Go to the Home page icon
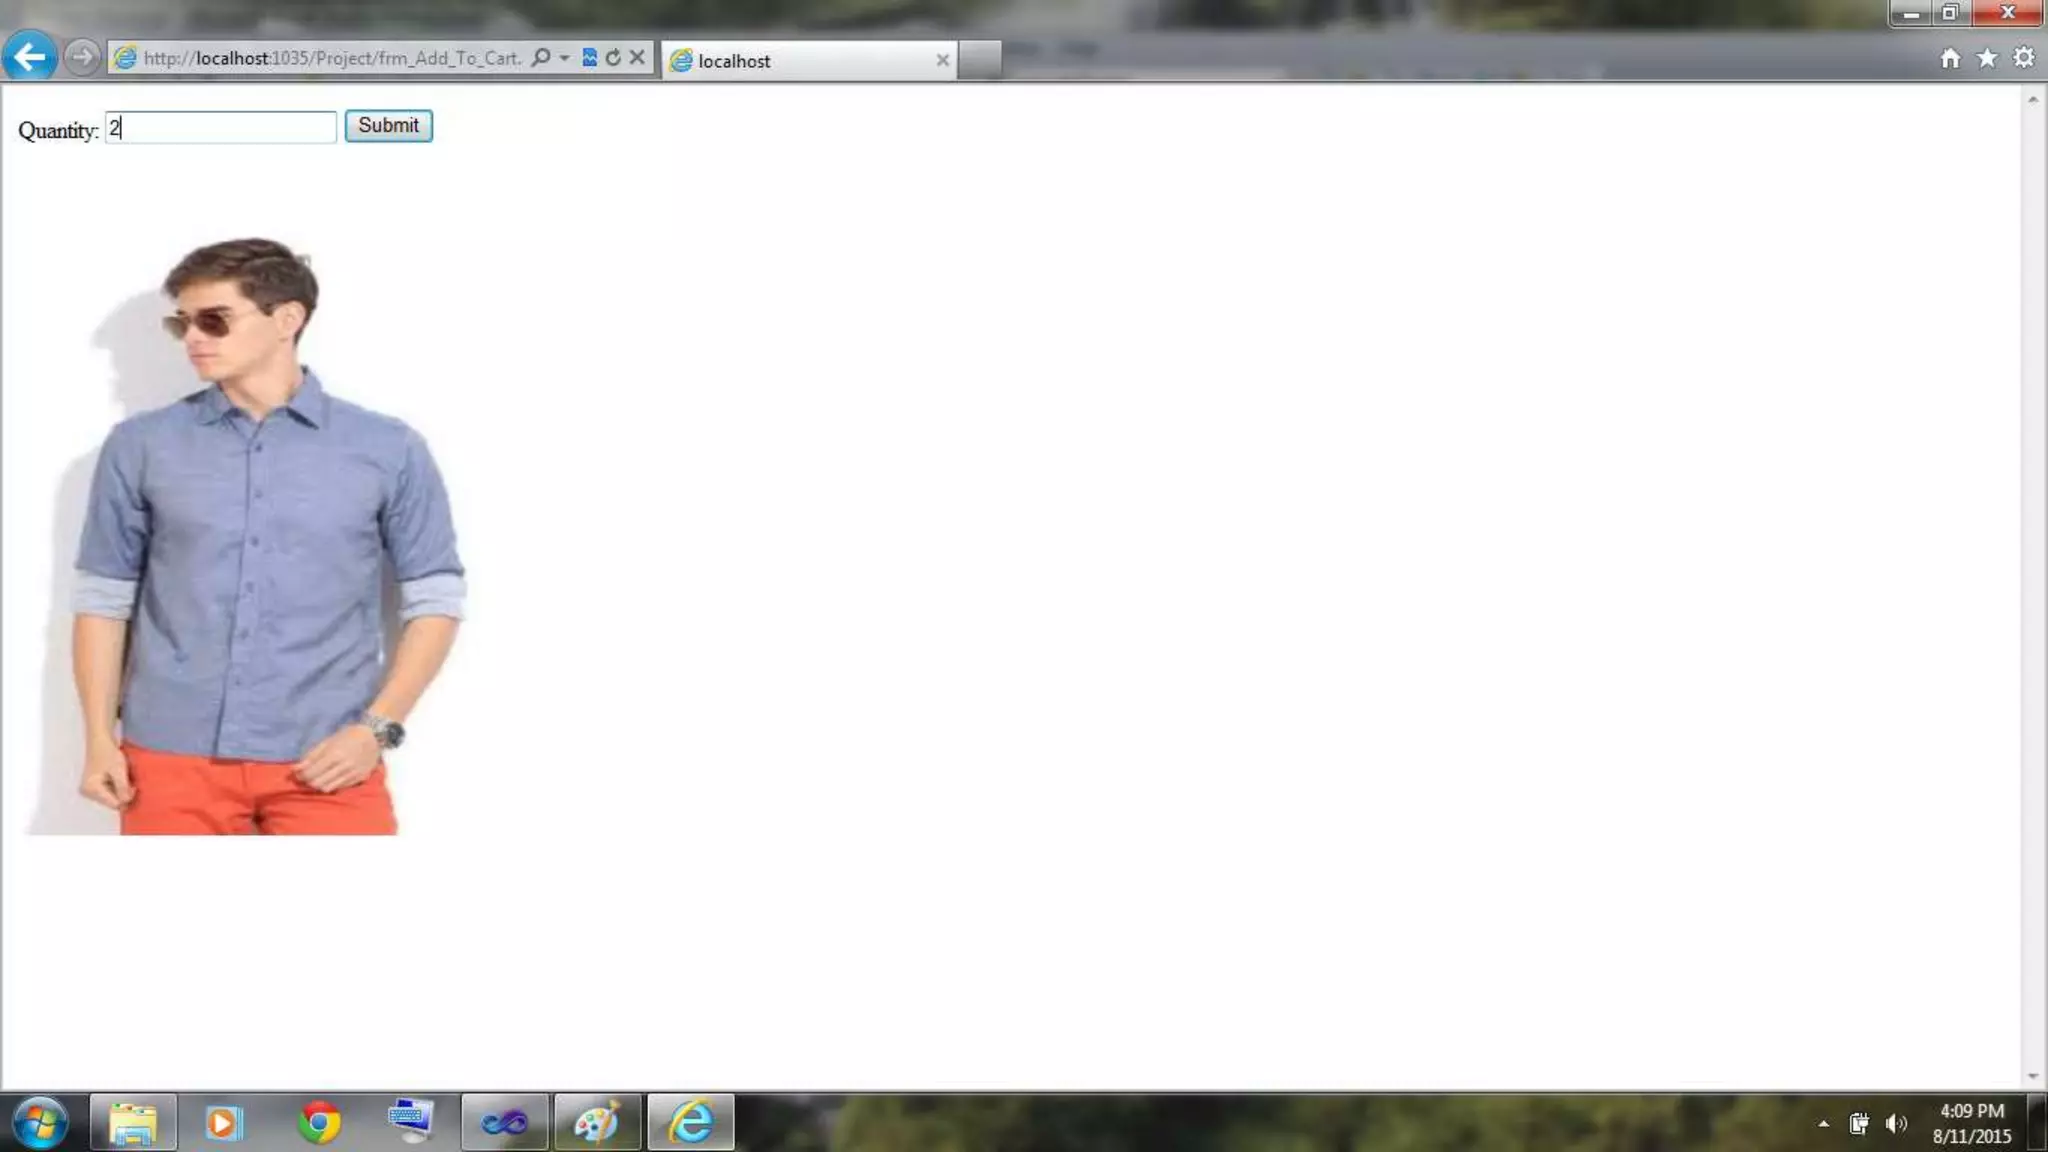 coord(1950,58)
